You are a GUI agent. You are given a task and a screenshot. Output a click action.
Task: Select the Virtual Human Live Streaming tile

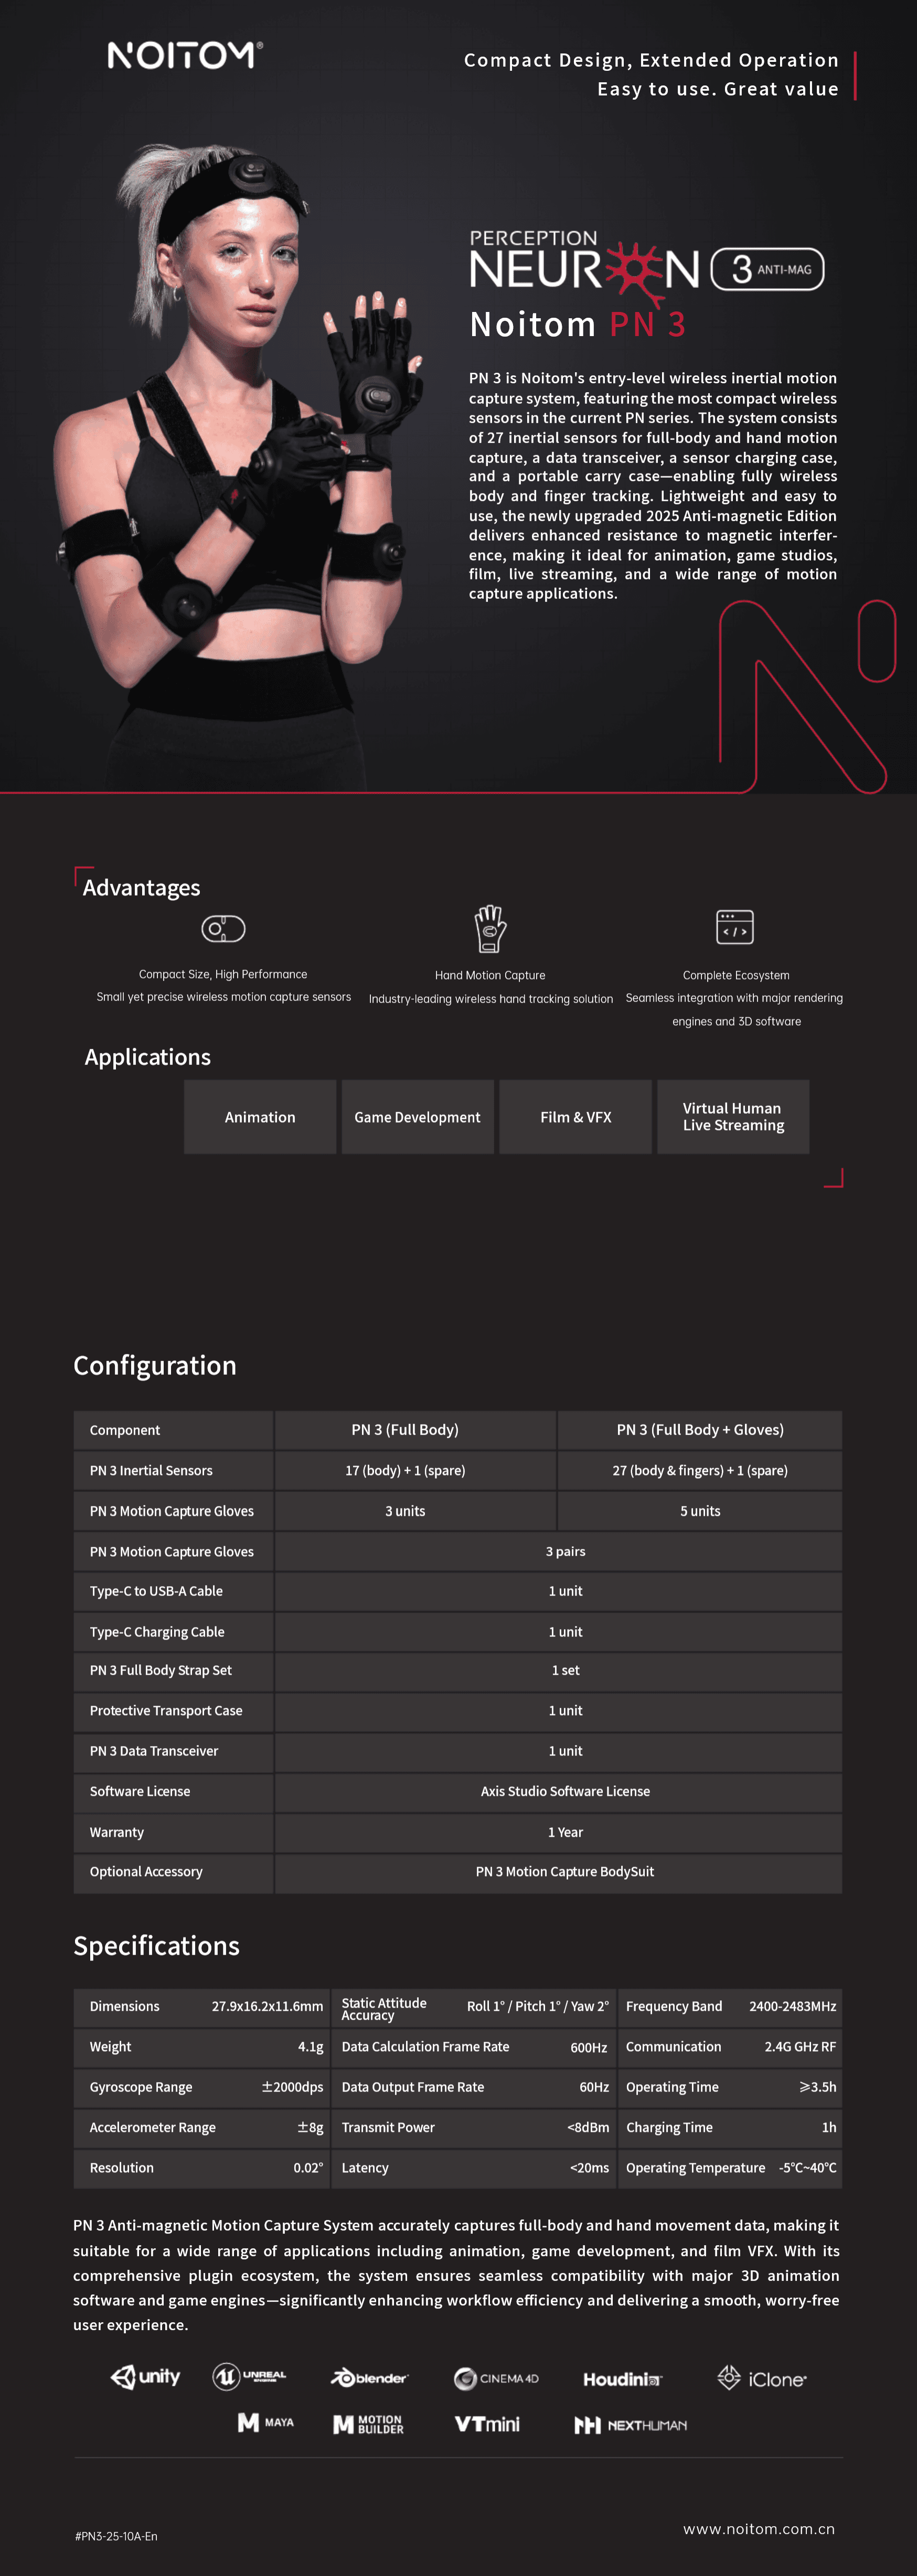(733, 1117)
